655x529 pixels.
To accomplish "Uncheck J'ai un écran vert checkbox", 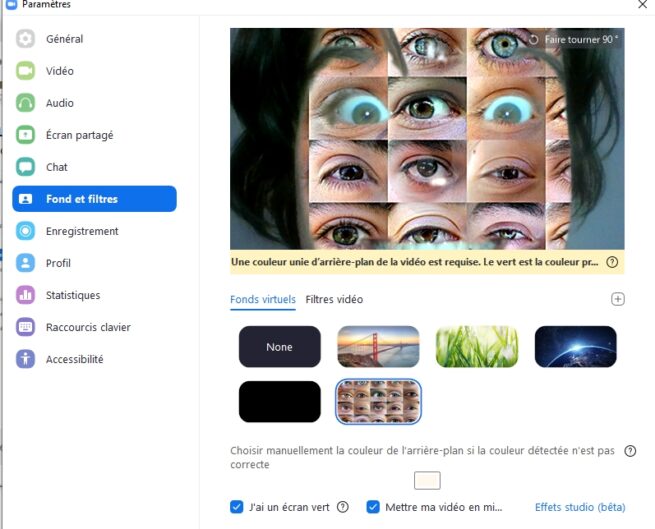I will pos(236,507).
